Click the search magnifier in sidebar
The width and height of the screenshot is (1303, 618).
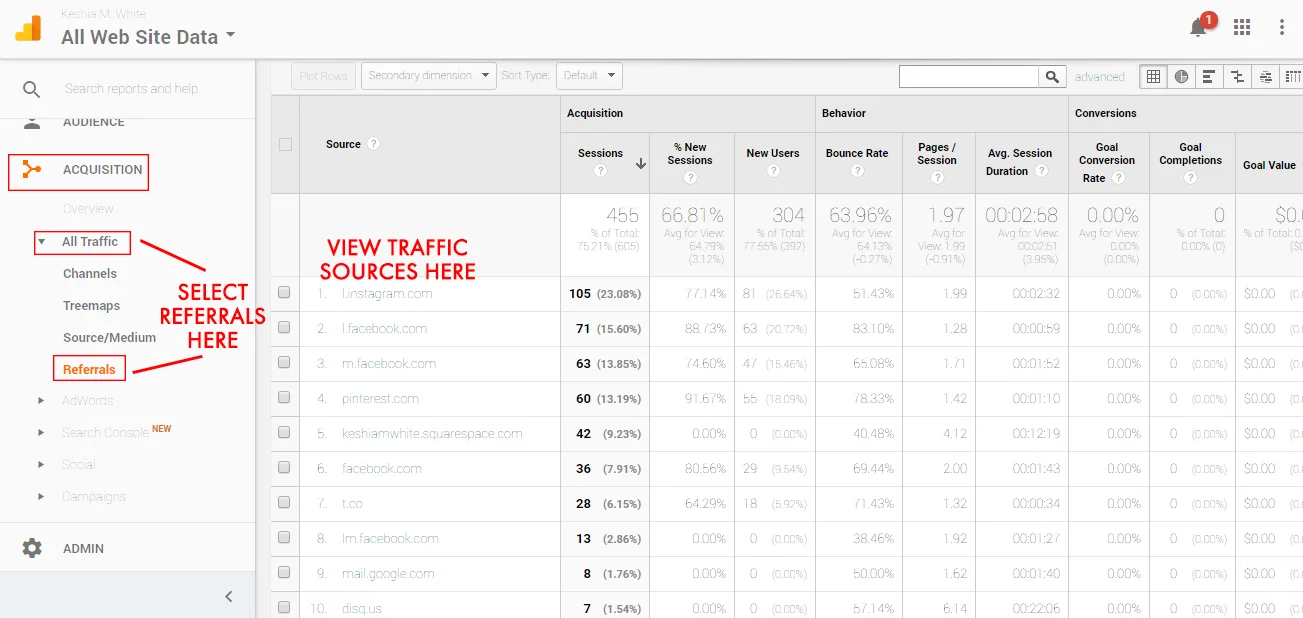pos(32,89)
